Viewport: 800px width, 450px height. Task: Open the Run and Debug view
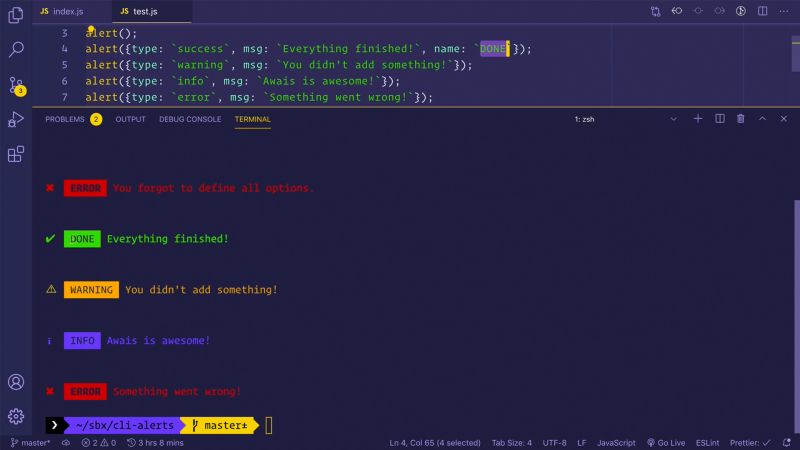click(16, 119)
